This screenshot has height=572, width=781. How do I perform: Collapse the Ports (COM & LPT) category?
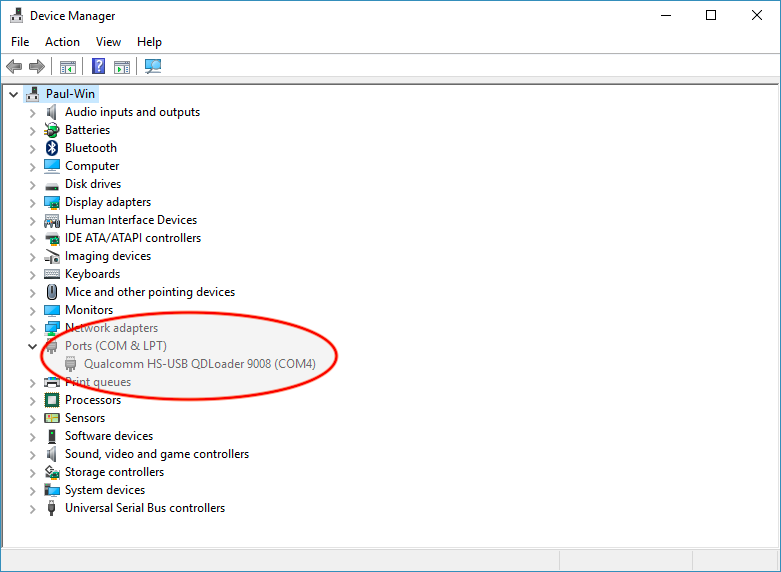click(32, 346)
